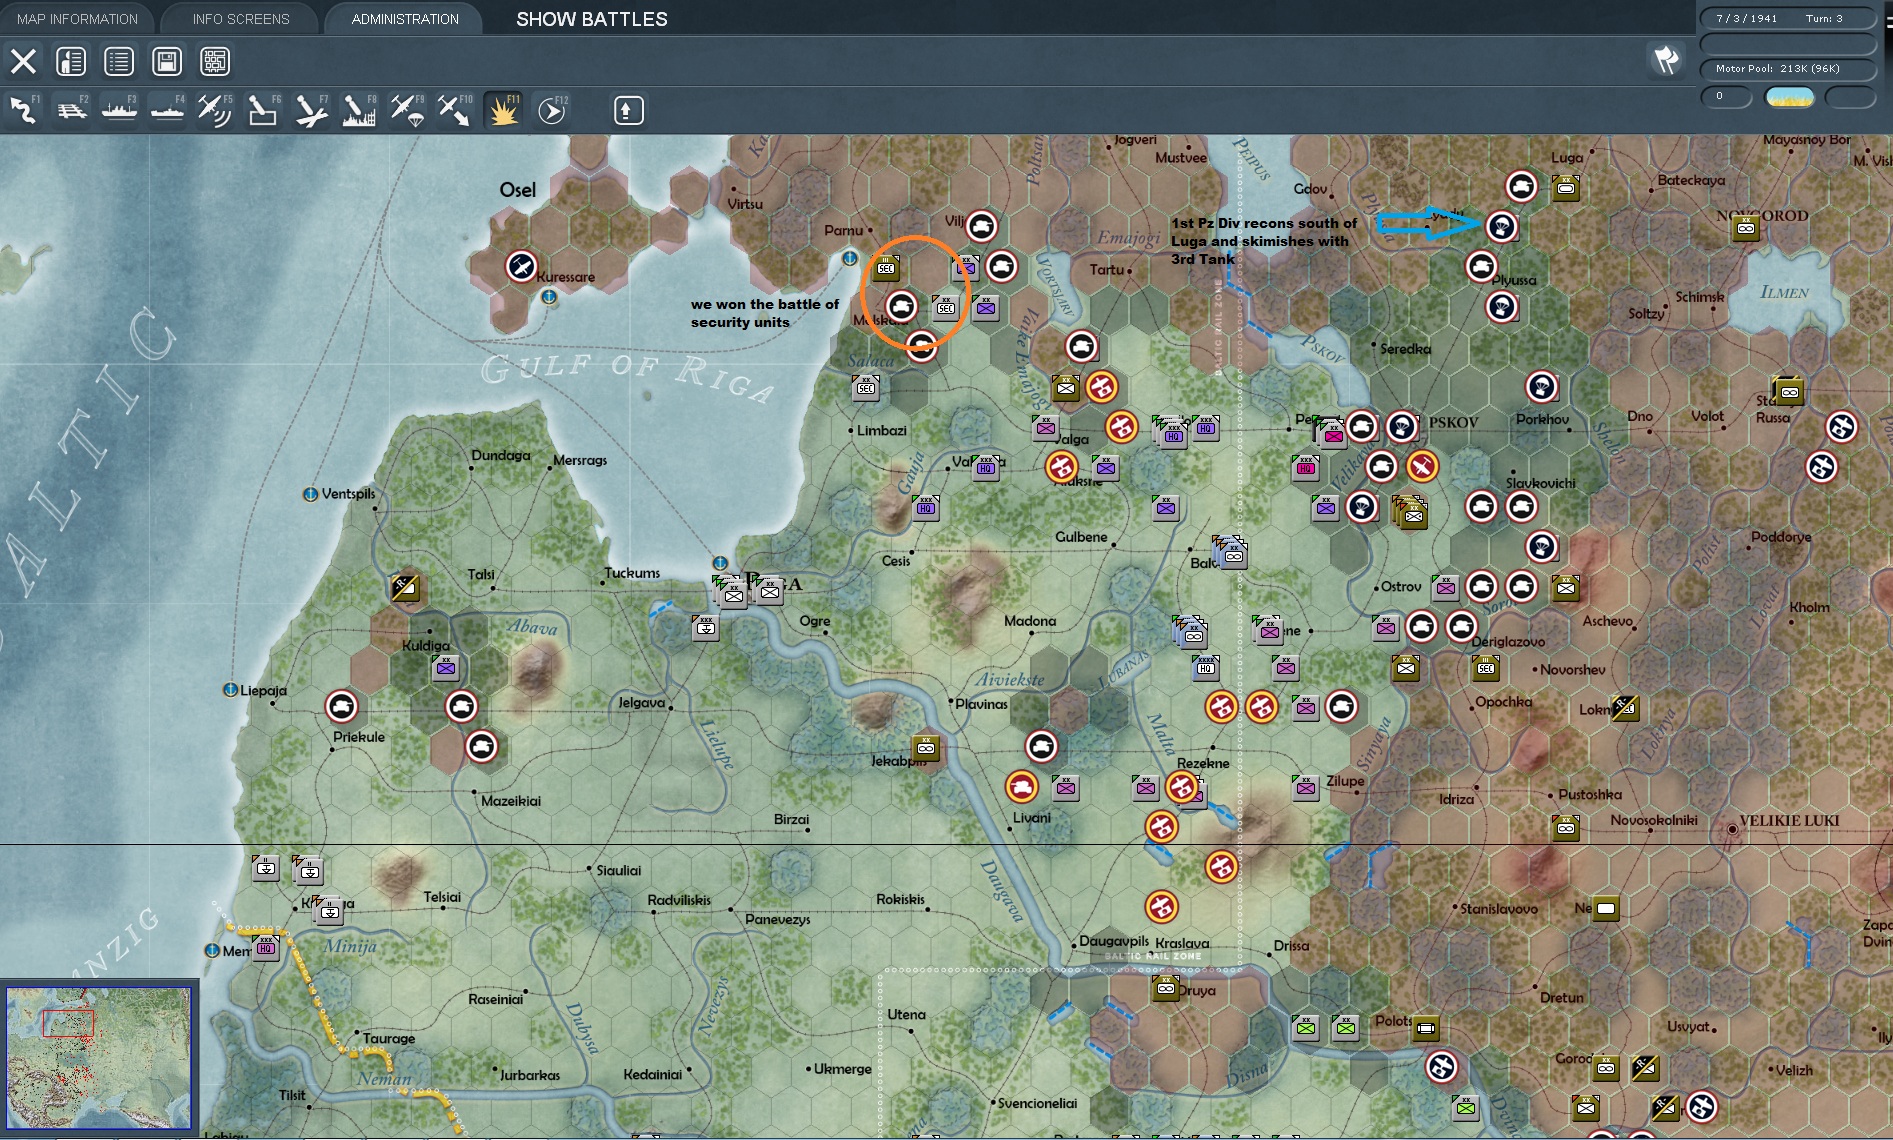The height and width of the screenshot is (1140, 1893).
Task: Activate the F5 air recon mode
Action: (x=215, y=110)
